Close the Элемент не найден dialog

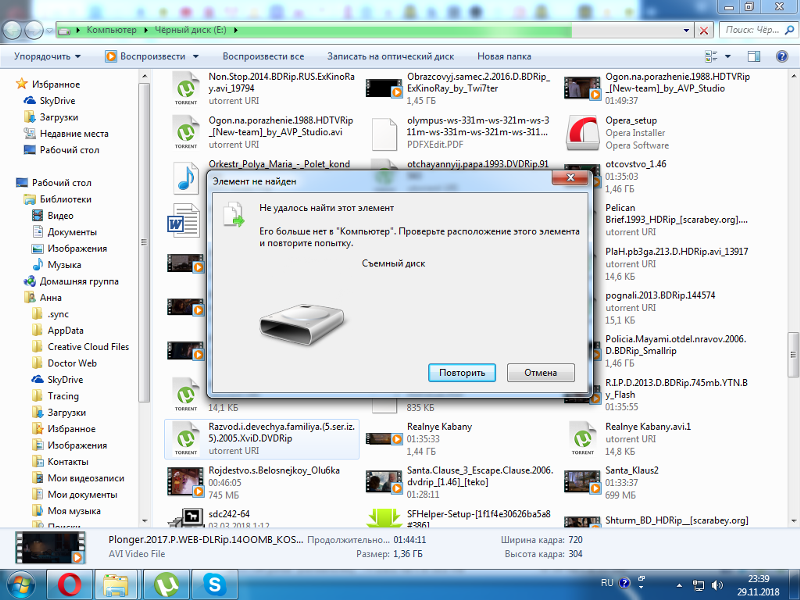point(570,178)
